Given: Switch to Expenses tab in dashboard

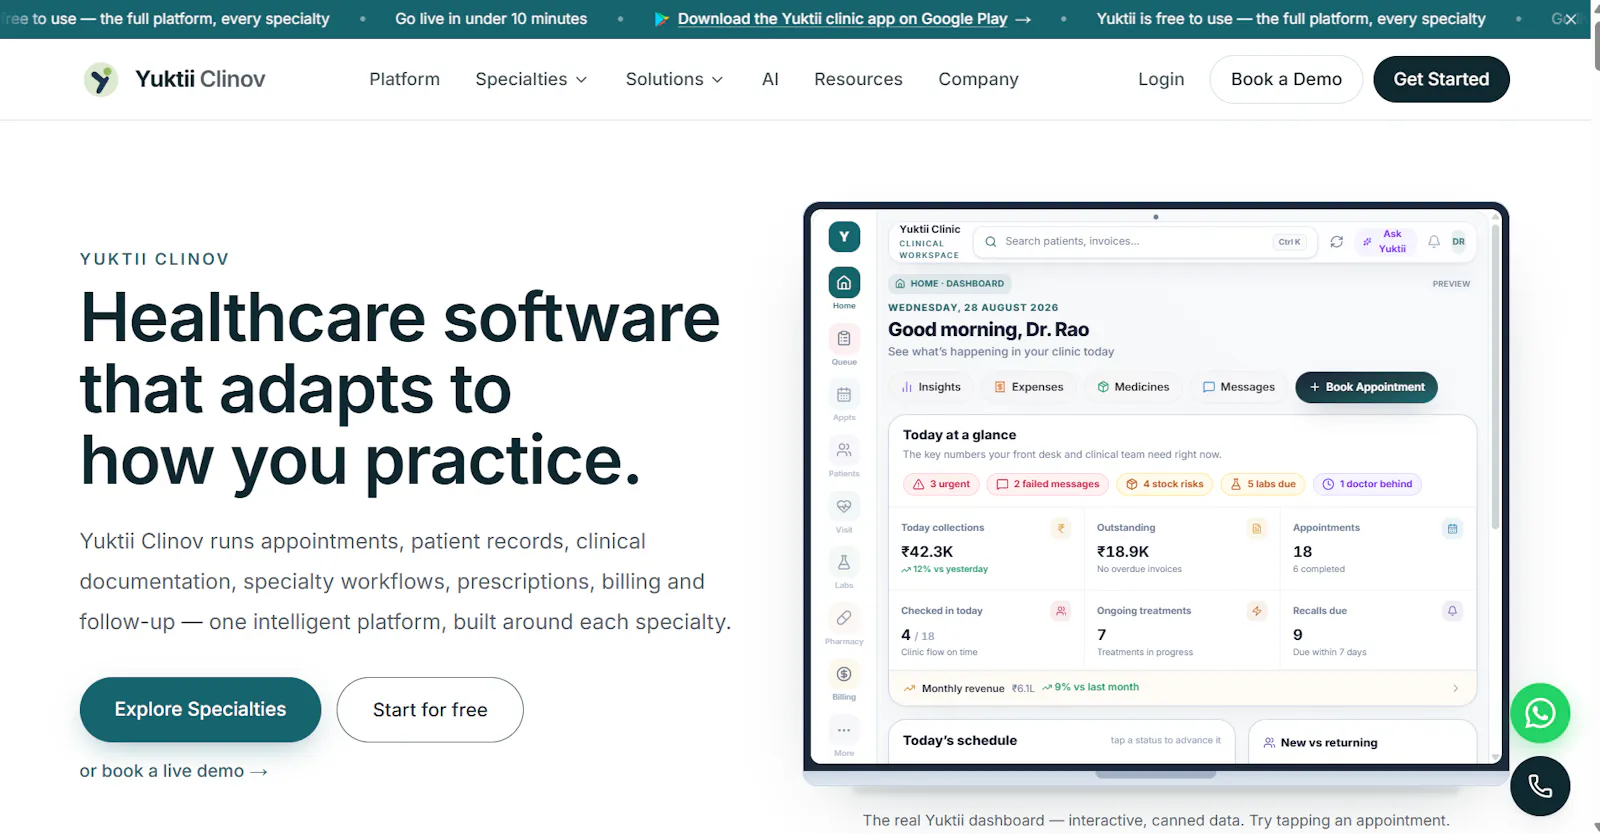Looking at the screenshot, I should coord(1029,387).
